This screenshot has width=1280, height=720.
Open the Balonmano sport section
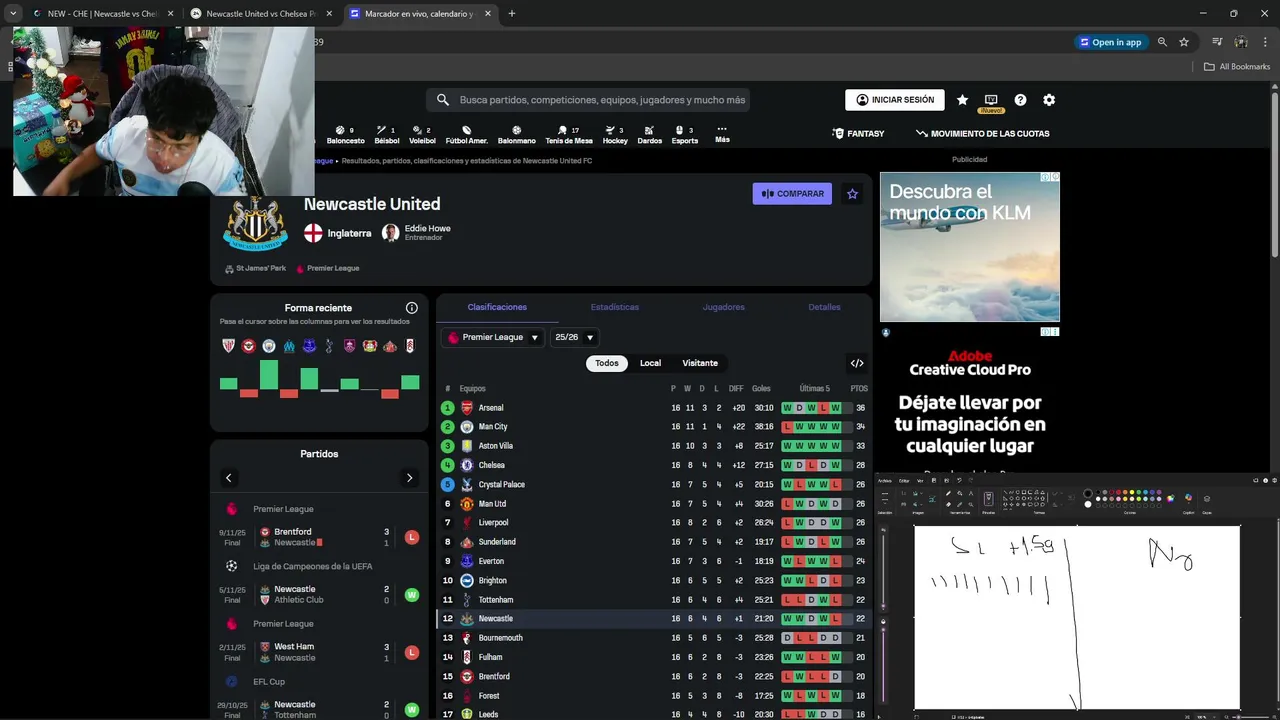517,135
